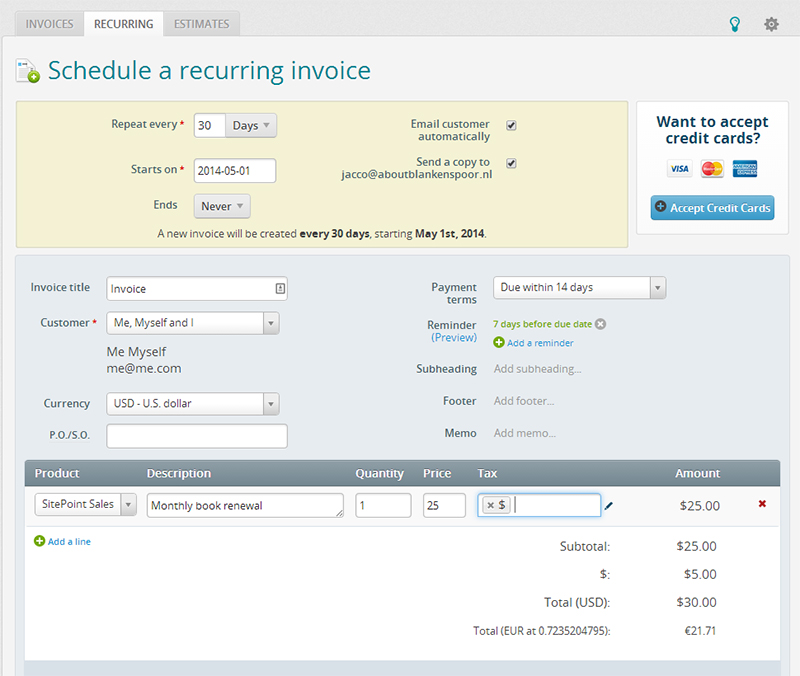Click the Add a reminder link
The height and width of the screenshot is (676, 800).
click(539, 343)
